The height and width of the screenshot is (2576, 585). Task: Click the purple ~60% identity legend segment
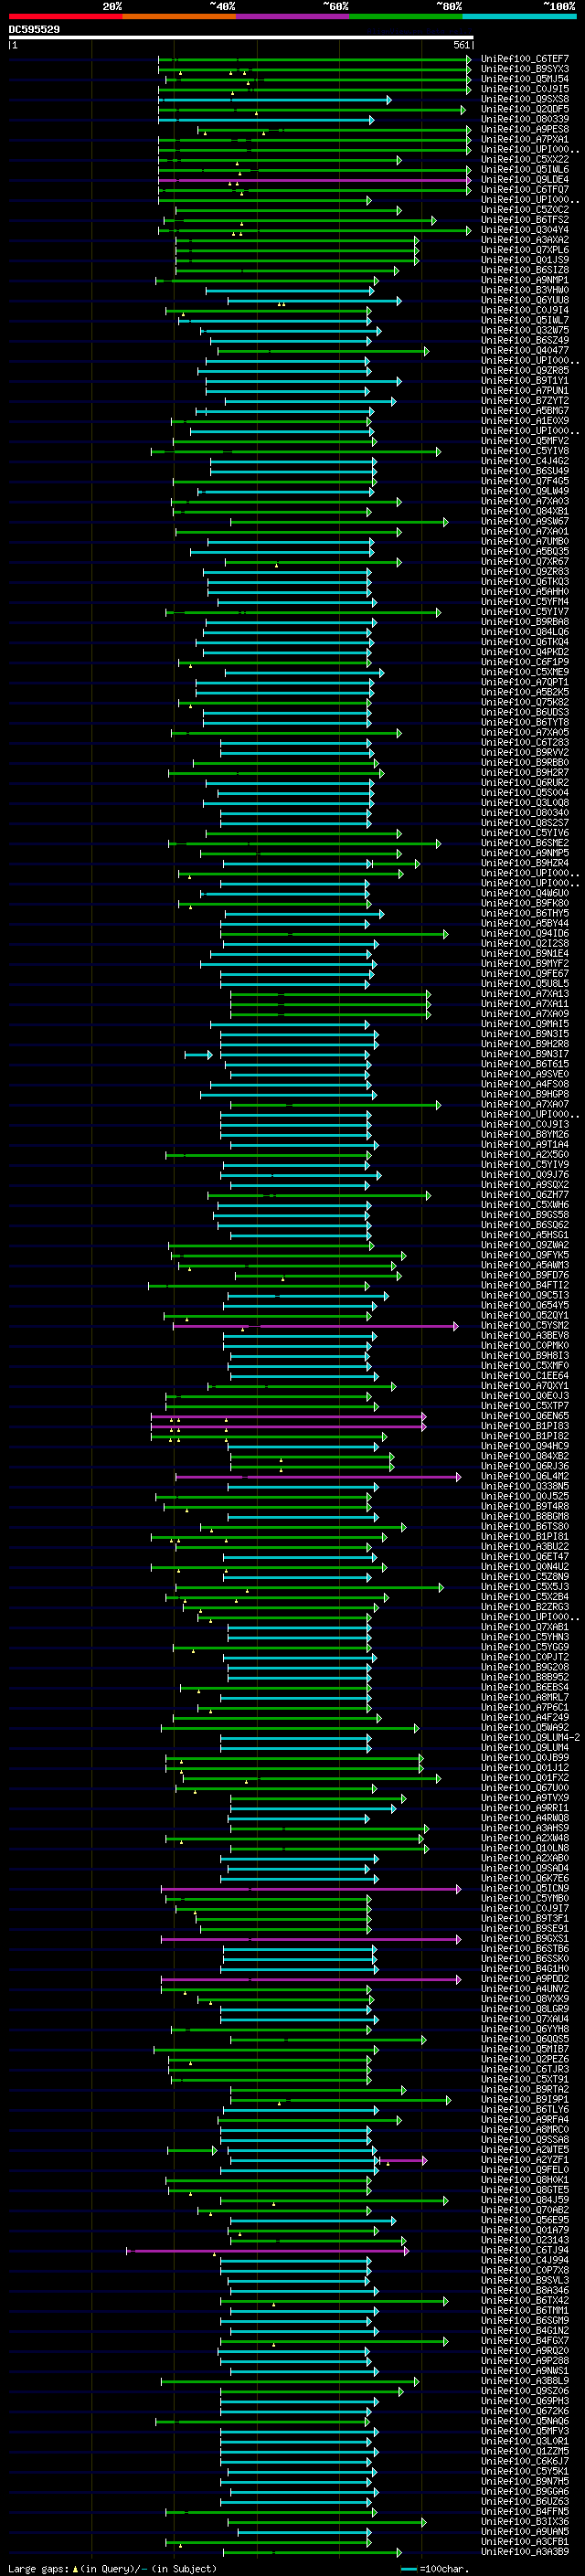293,16
